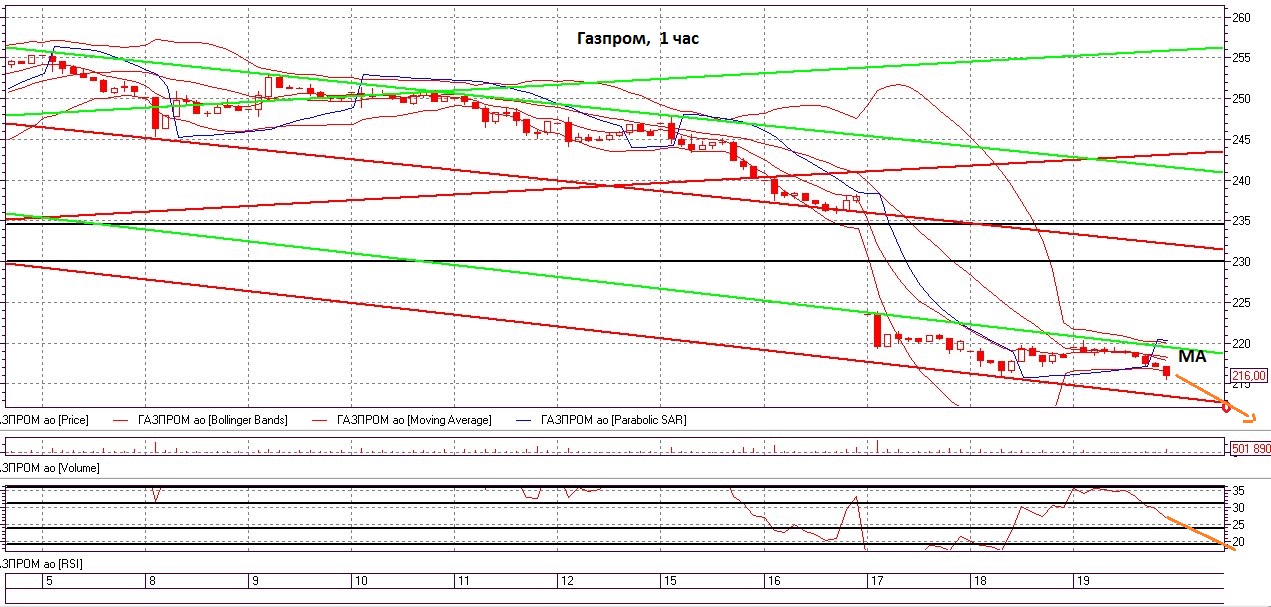Select the Moving Average legend entry
Screen dimensions: 1271x607
point(415,420)
